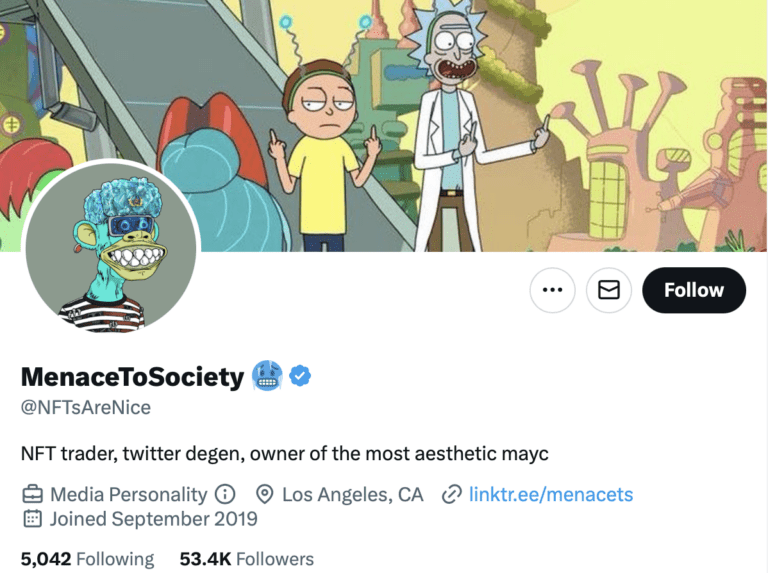
Task: Click the @NFTsAreNice handle
Action: point(86,407)
